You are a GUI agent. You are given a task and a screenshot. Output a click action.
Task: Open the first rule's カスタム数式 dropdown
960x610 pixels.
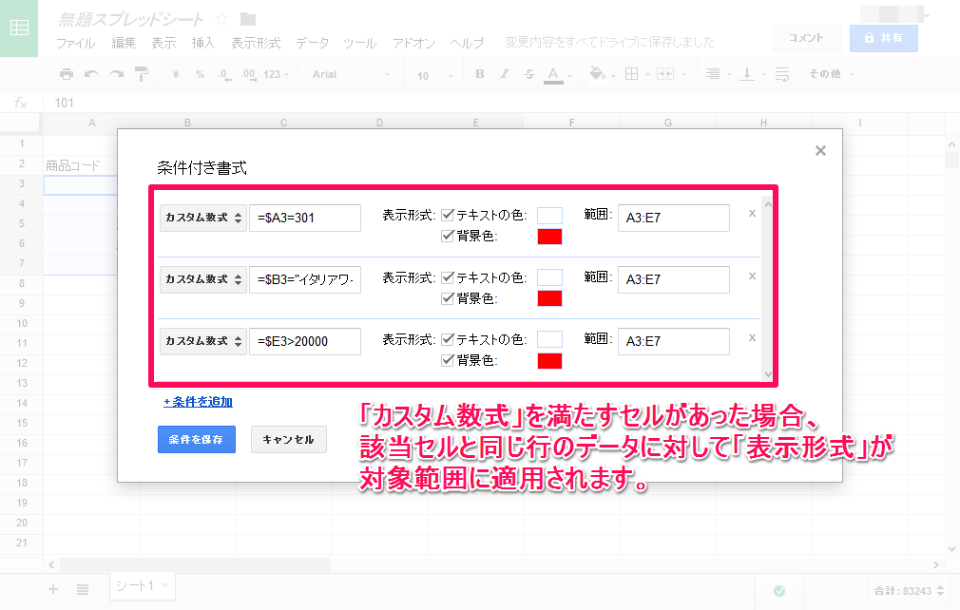[203, 218]
